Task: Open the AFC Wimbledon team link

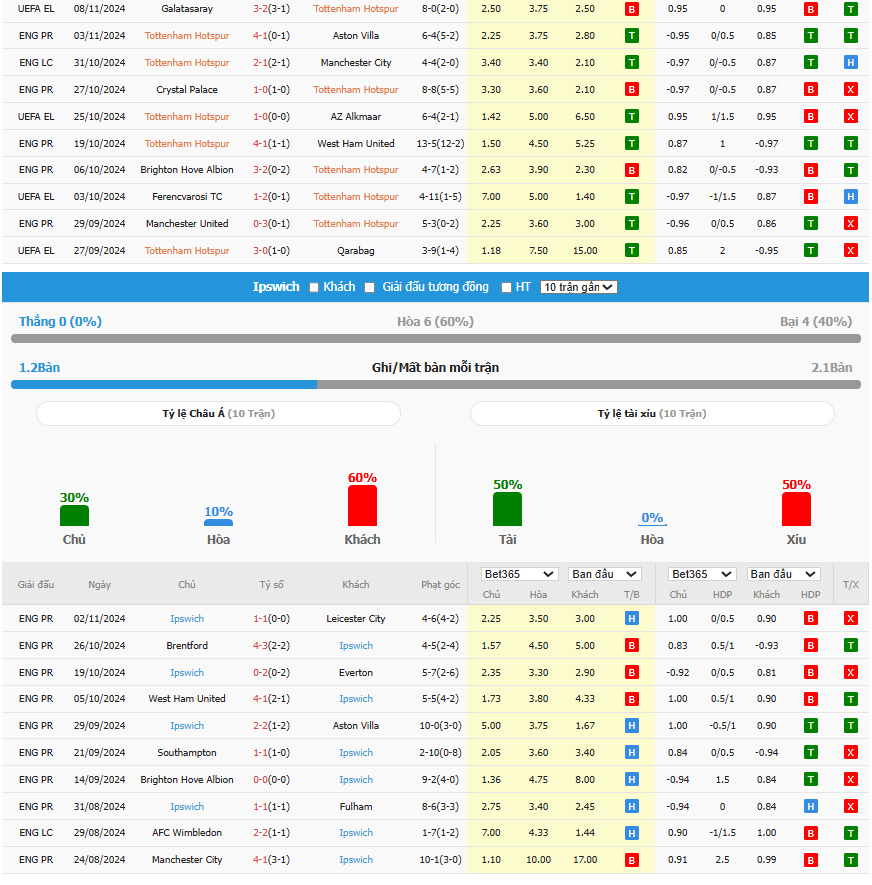Action: click(x=187, y=833)
